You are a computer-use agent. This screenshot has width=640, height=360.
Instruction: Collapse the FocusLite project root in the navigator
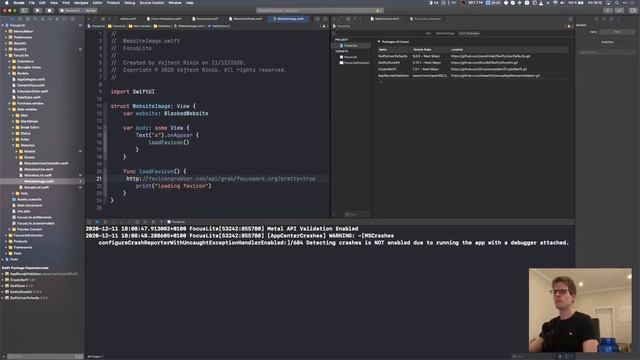pos(3,25)
